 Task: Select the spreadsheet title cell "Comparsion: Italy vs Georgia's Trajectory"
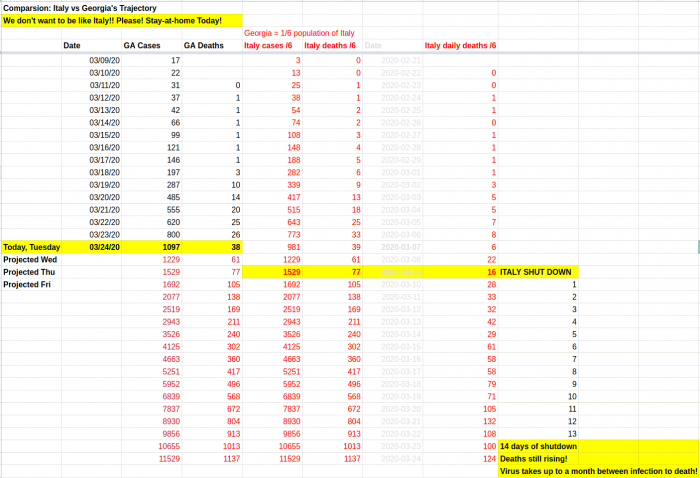(80, 8)
